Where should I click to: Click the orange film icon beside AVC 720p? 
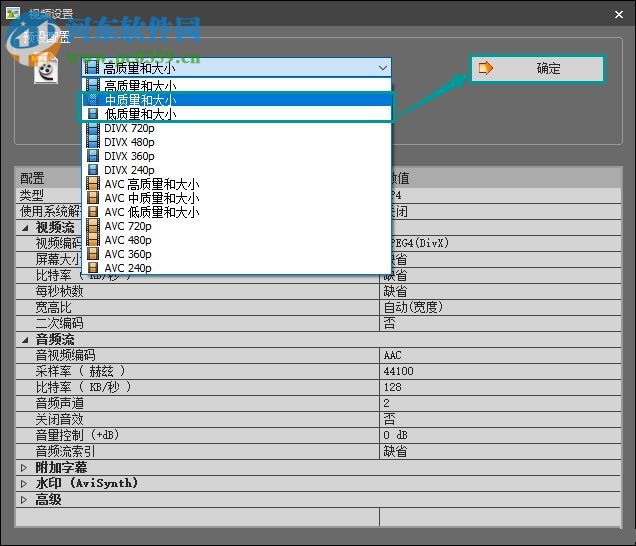coord(93,226)
